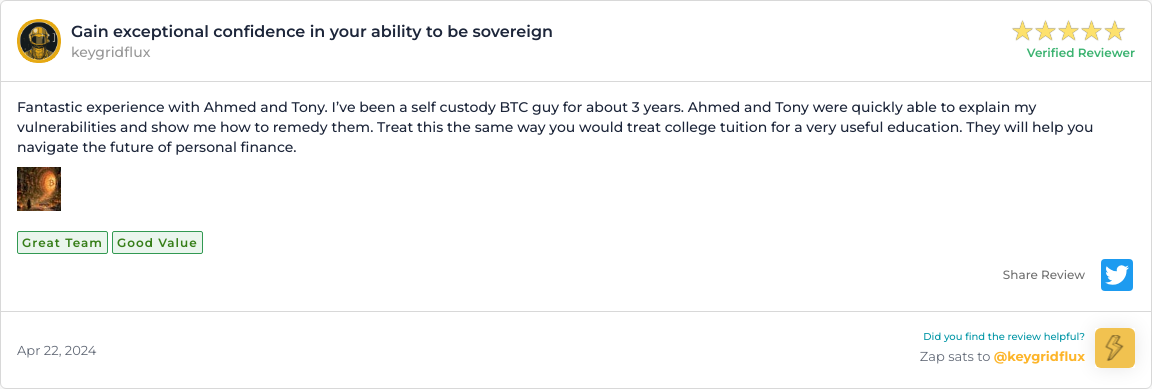The image size is (1152, 389).
Task: Click the third gold rating star
Action: (x=1068, y=31)
